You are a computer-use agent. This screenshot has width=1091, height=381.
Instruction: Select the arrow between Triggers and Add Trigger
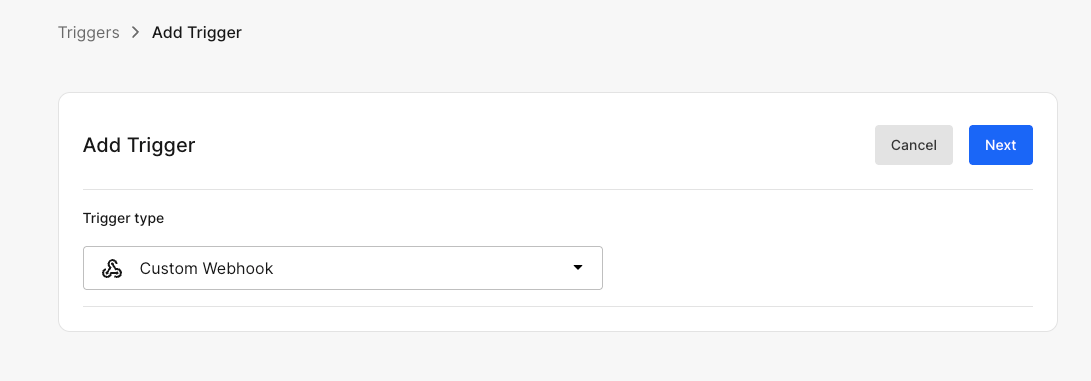(136, 32)
